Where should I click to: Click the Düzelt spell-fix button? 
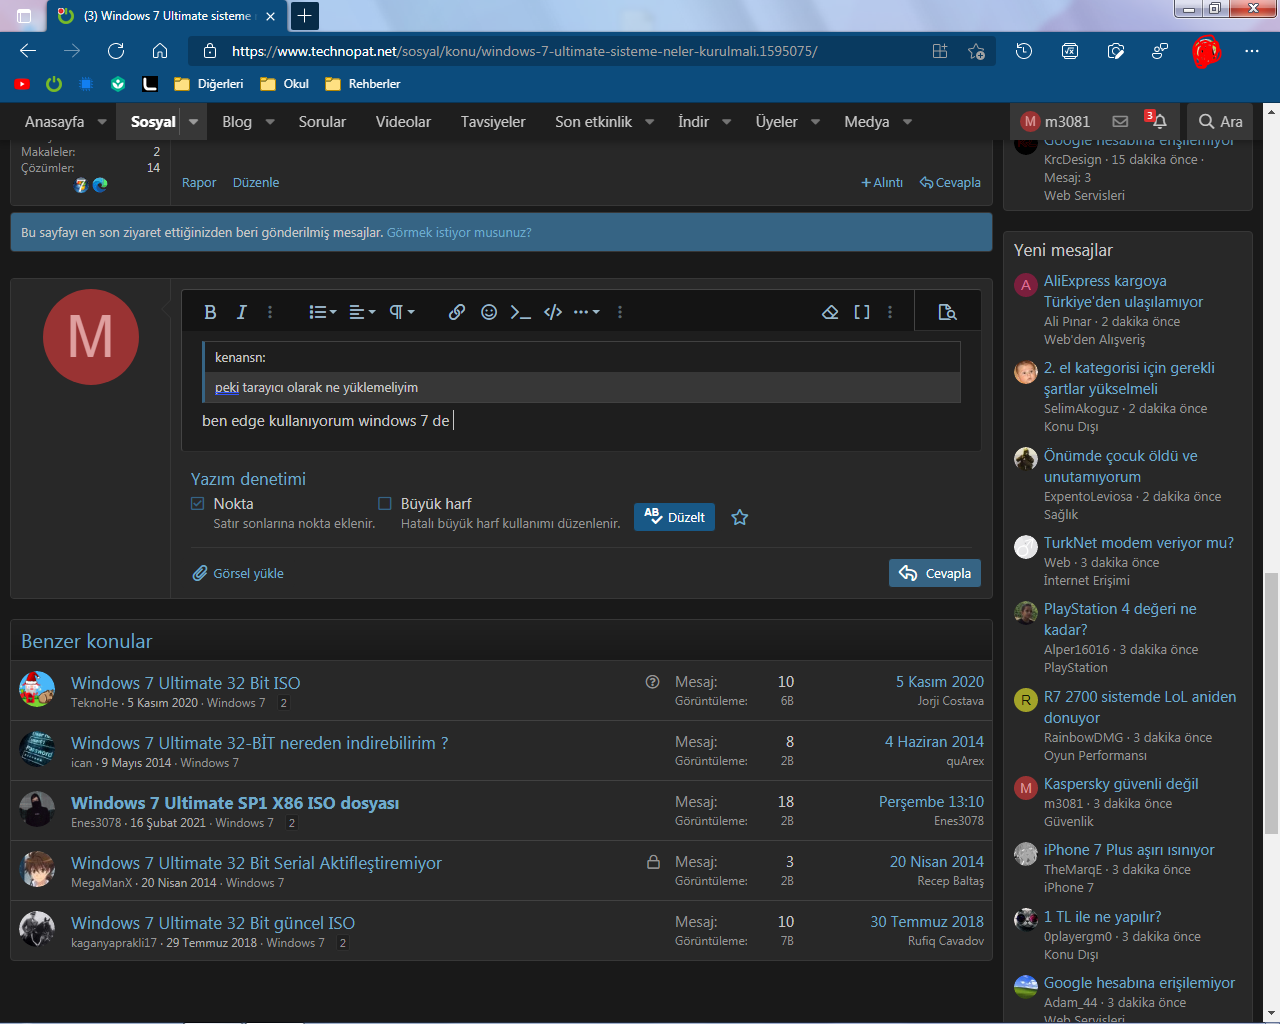[674, 517]
